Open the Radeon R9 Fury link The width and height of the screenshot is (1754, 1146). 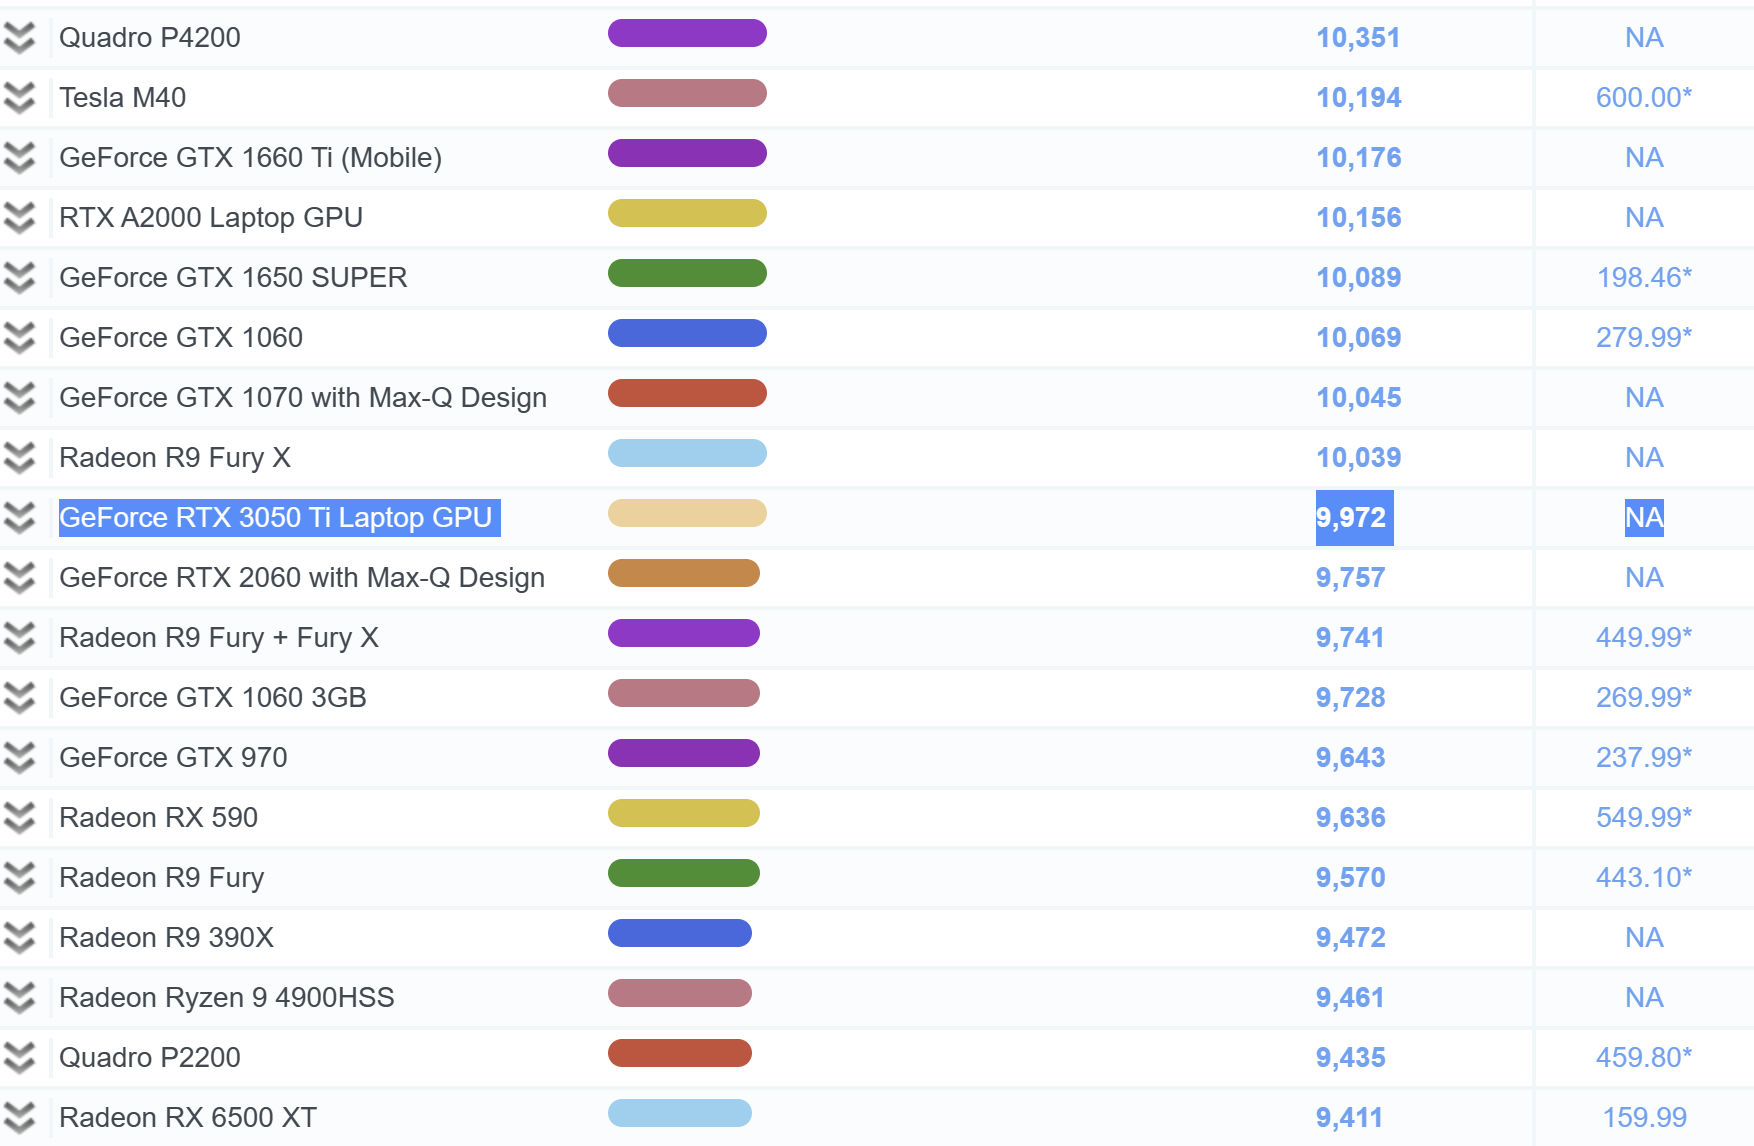tap(162, 878)
